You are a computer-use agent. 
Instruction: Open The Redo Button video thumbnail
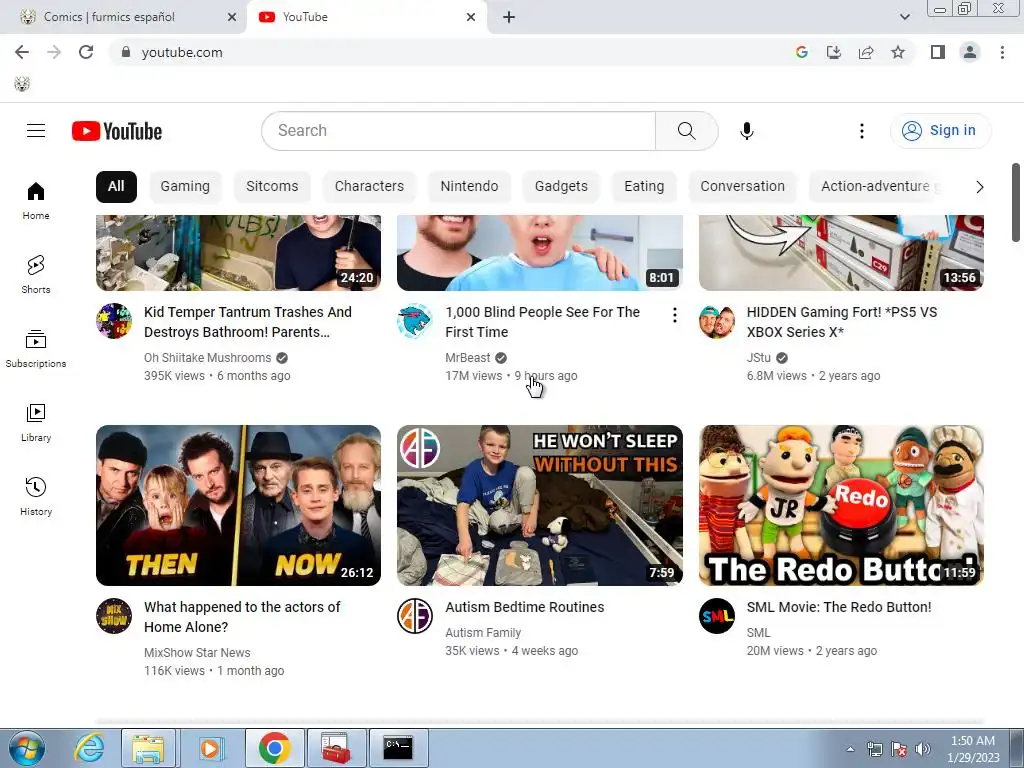click(x=841, y=505)
